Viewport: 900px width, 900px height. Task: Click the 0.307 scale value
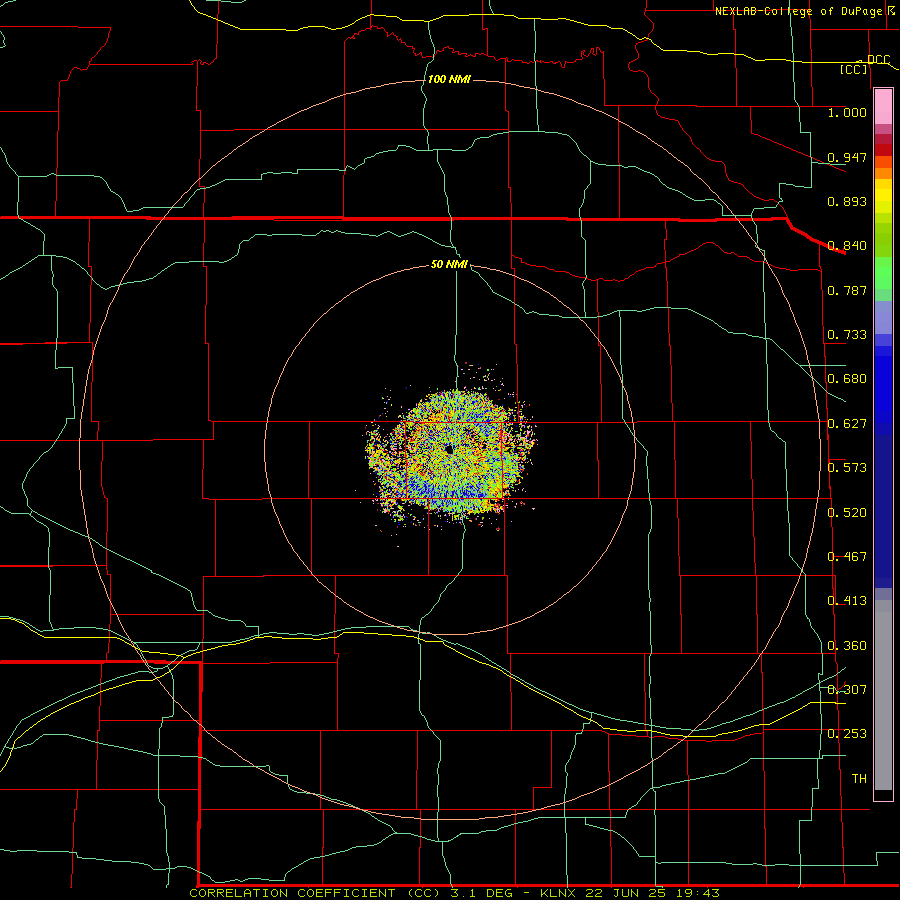[x=847, y=690]
